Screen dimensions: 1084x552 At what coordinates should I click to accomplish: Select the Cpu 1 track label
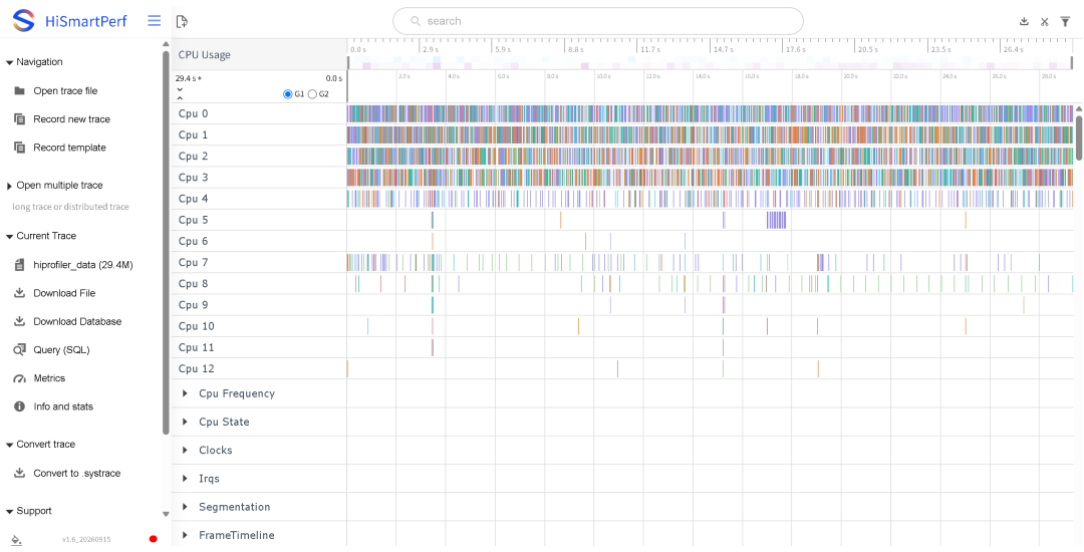[x=193, y=135]
